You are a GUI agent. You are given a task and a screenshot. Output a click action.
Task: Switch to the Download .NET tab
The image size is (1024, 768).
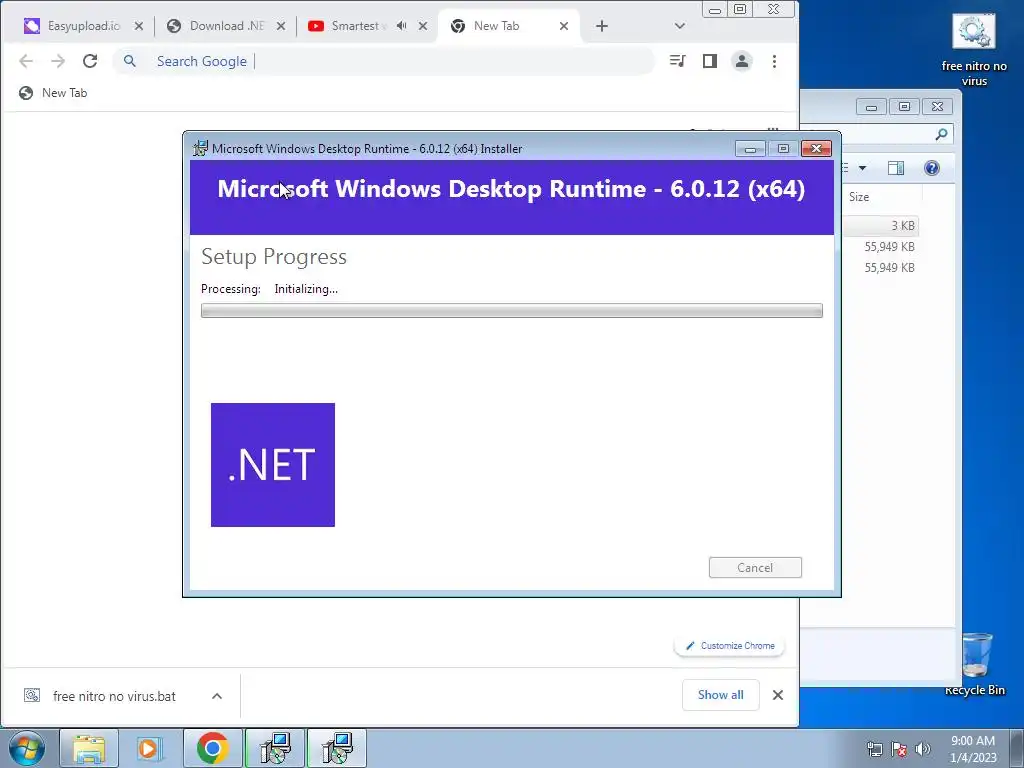(x=226, y=26)
